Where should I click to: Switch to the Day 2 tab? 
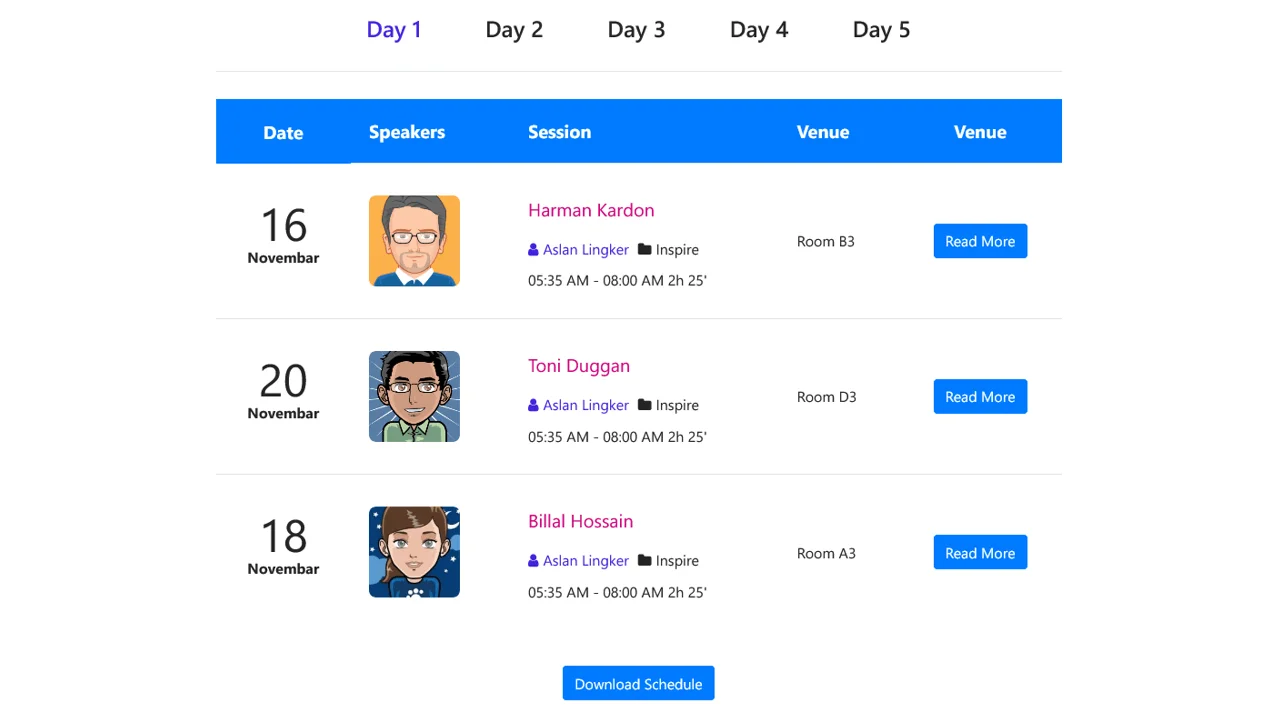pos(514,30)
